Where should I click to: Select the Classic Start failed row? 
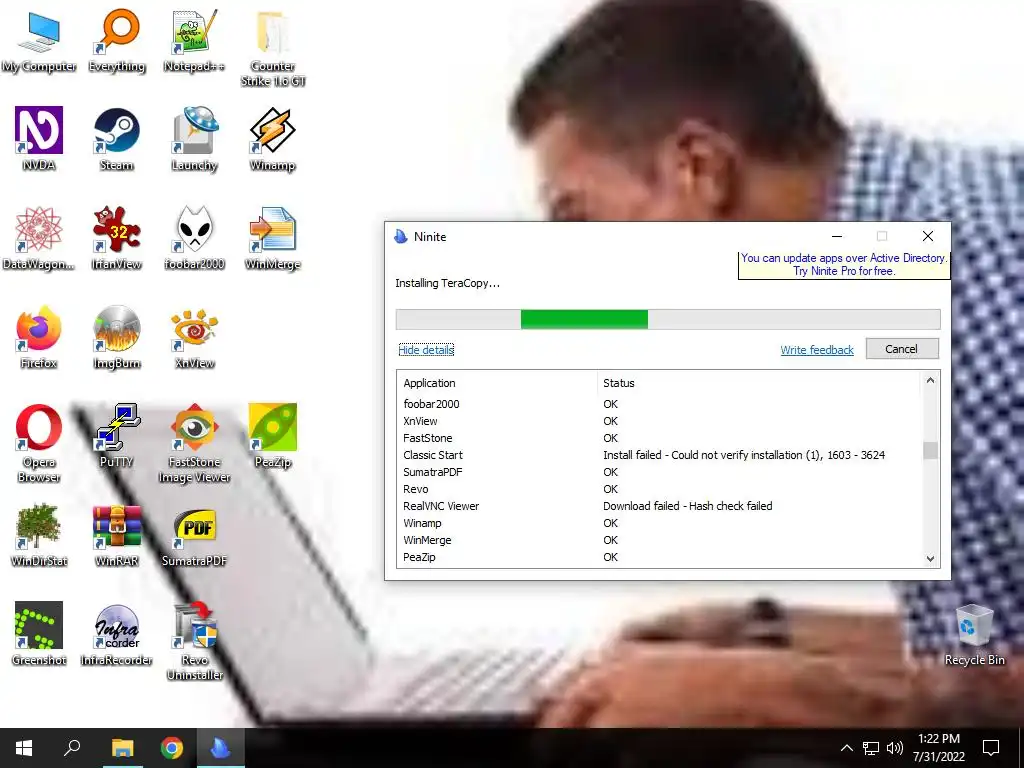click(660, 455)
